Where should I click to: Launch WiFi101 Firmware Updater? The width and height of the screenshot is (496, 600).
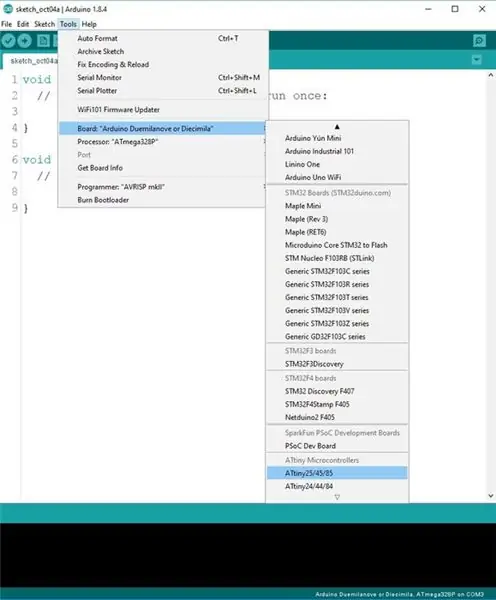163,109
